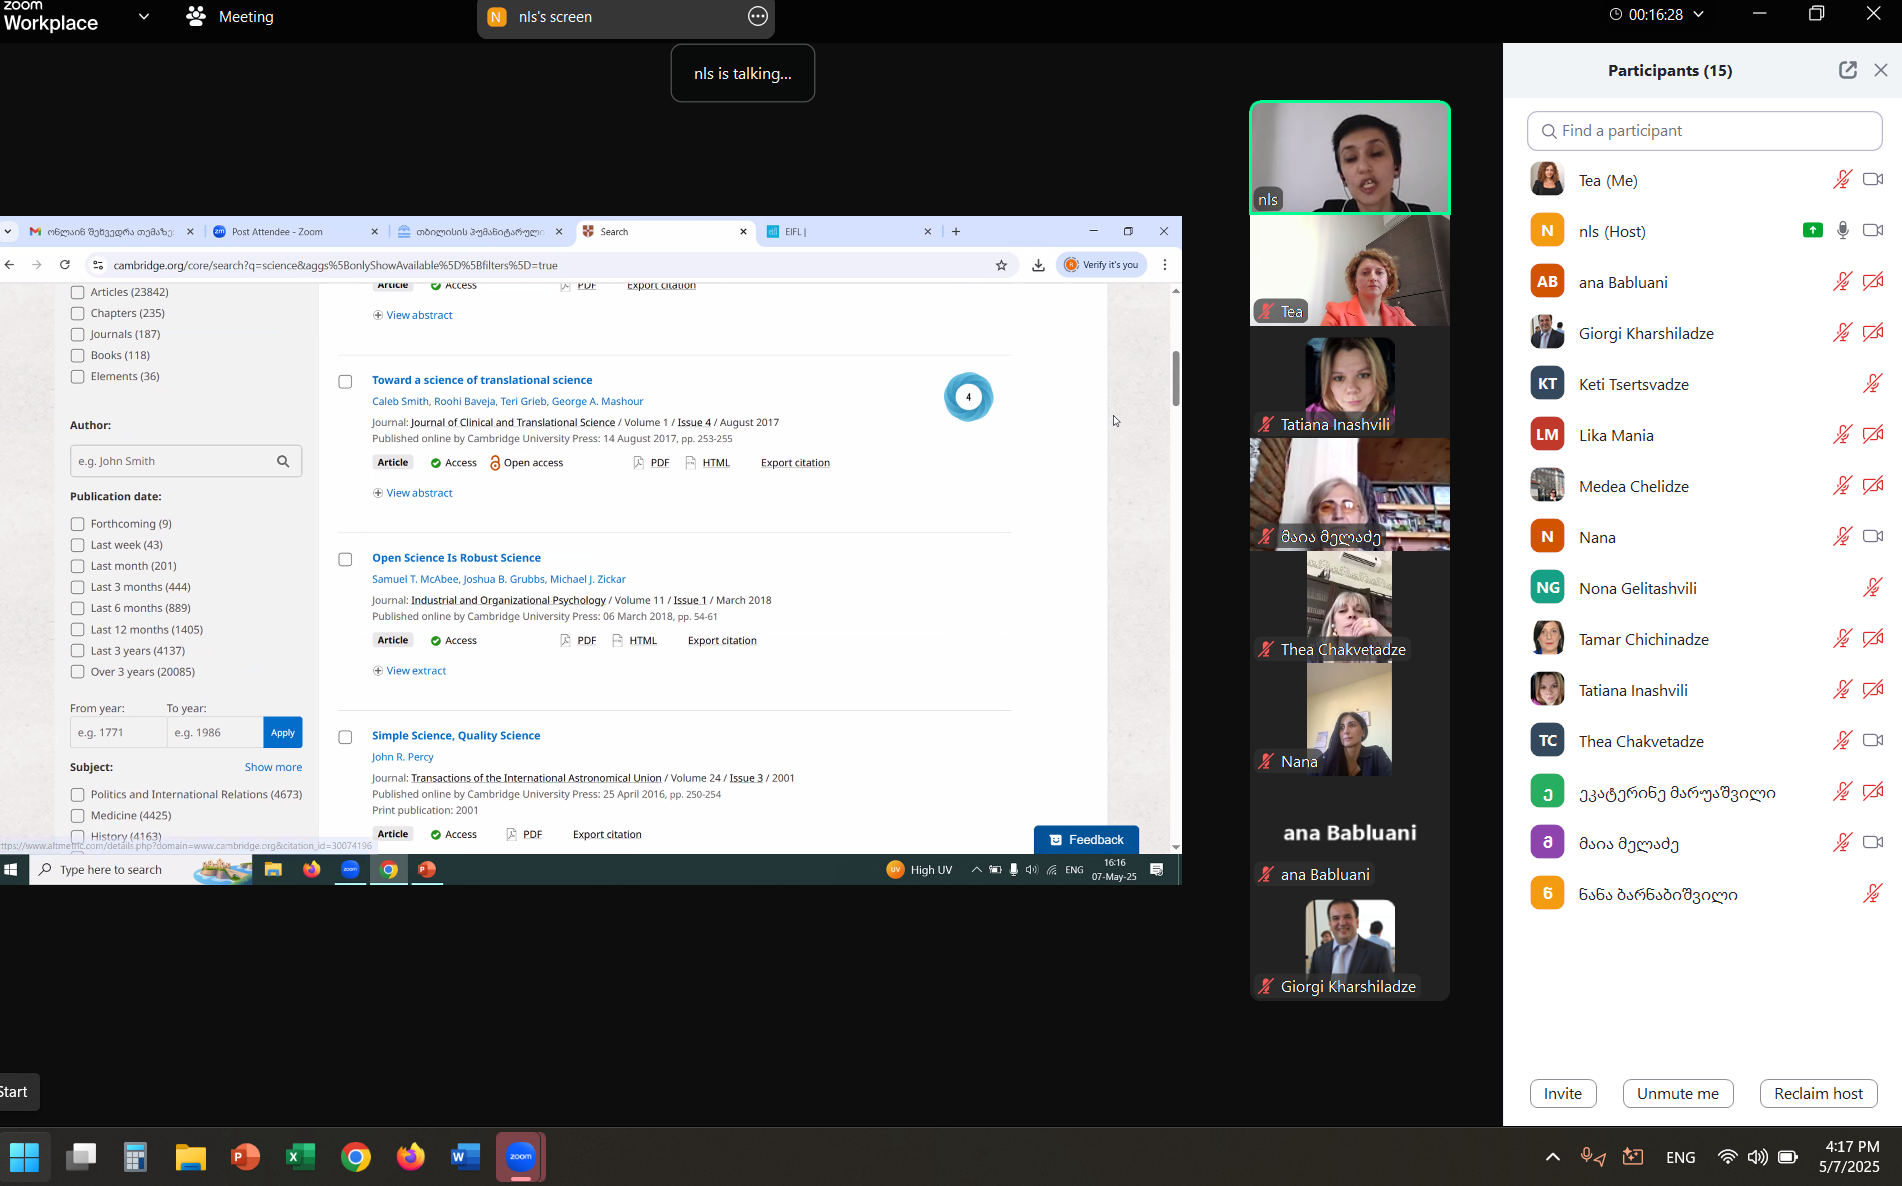Viewport: 1902px width, 1186px height.
Task: Click the Reclaim host button
Action: pyautogui.click(x=1818, y=1093)
